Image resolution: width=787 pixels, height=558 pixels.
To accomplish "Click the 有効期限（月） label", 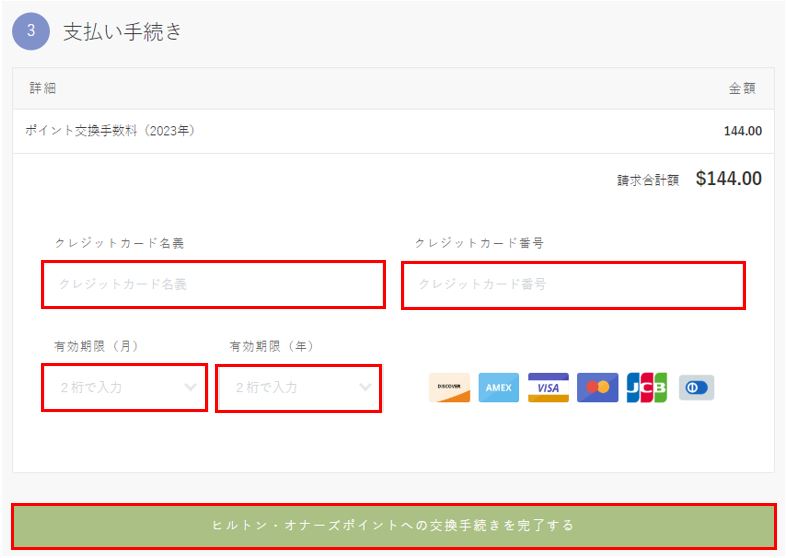I will pos(96,346).
